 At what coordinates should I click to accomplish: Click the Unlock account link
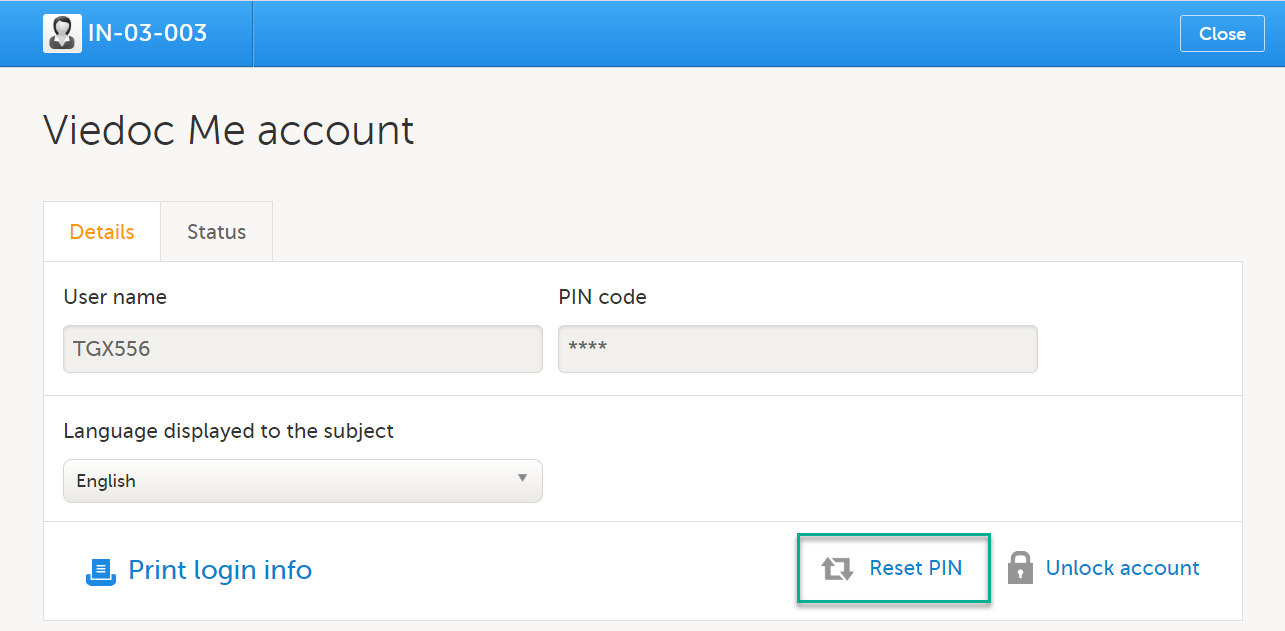[1122, 568]
